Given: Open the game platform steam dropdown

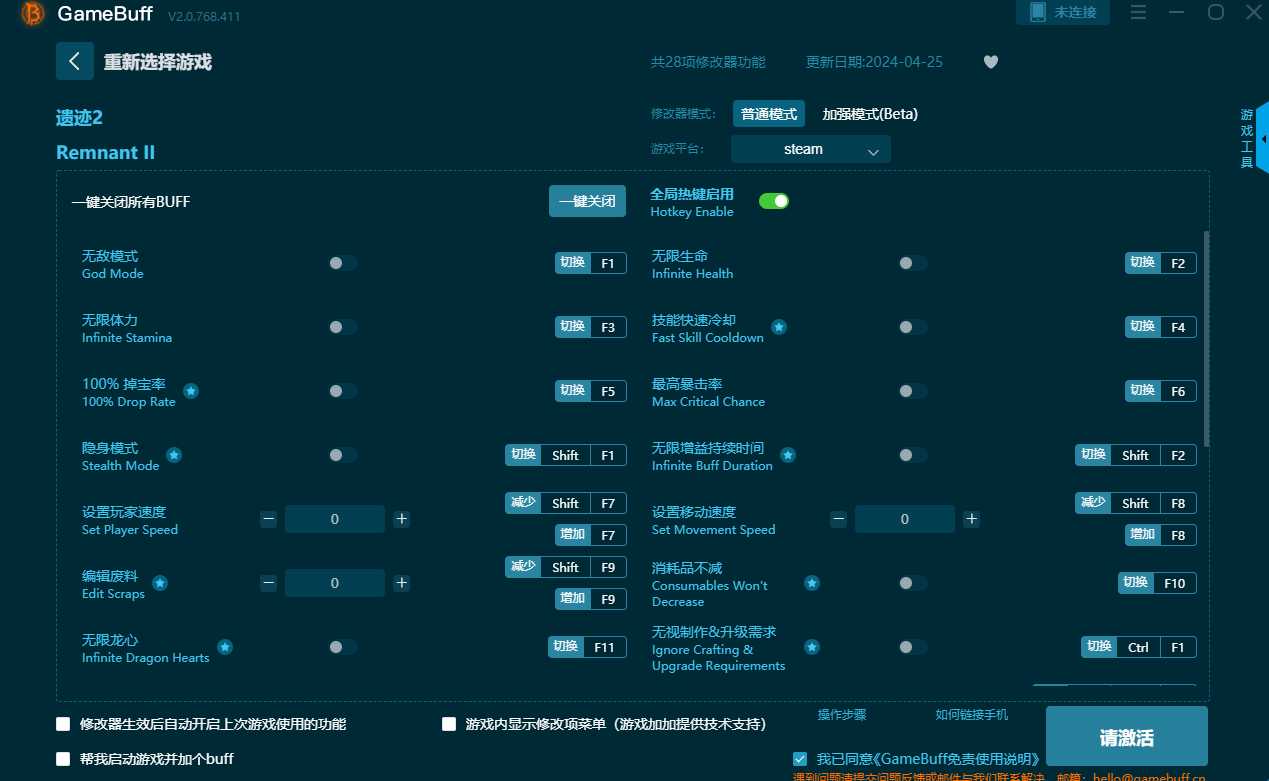Looking at the screenshot, I should (811, 149).
